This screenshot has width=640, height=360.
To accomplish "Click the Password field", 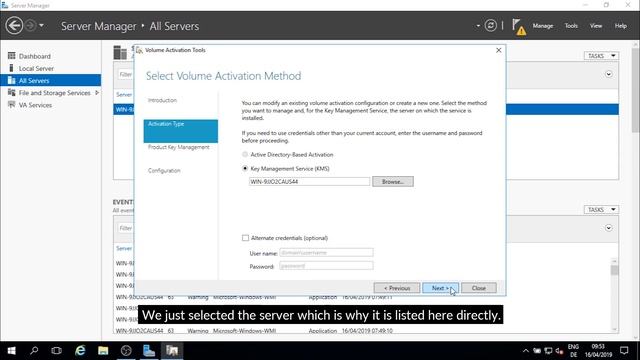I will (x=326, y=266).
